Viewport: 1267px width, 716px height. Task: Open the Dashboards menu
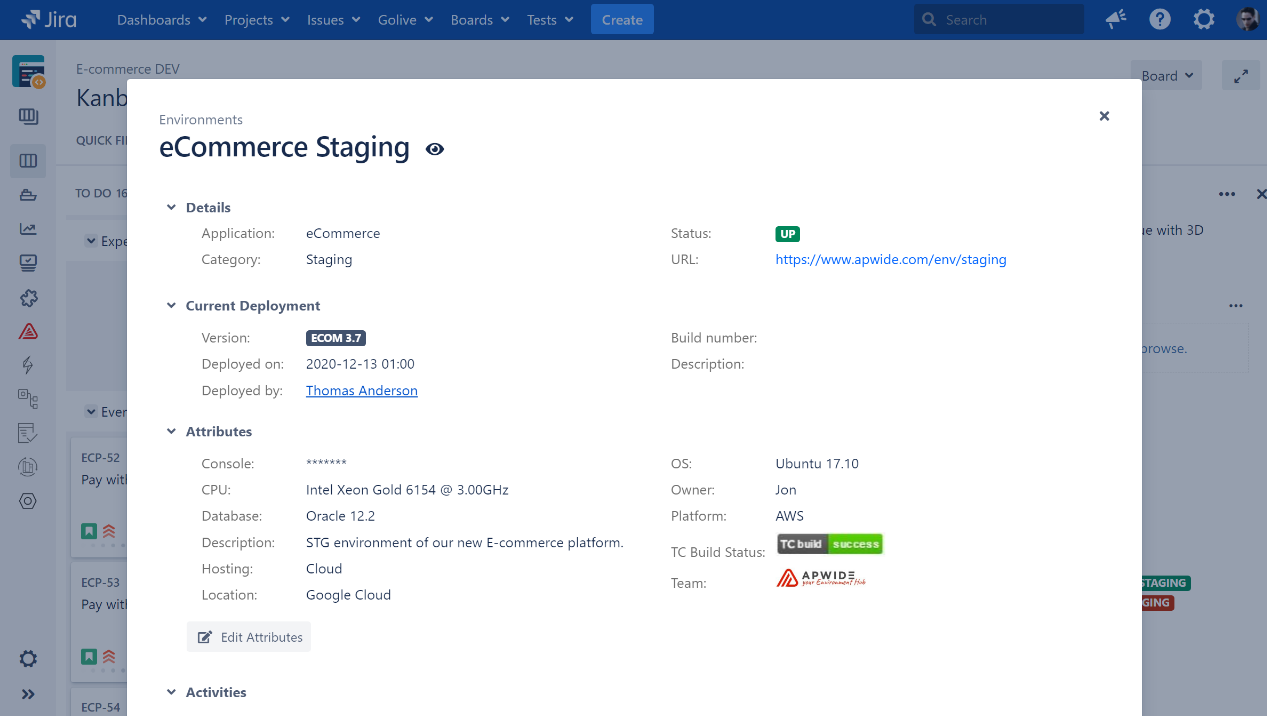click(161, 20)
